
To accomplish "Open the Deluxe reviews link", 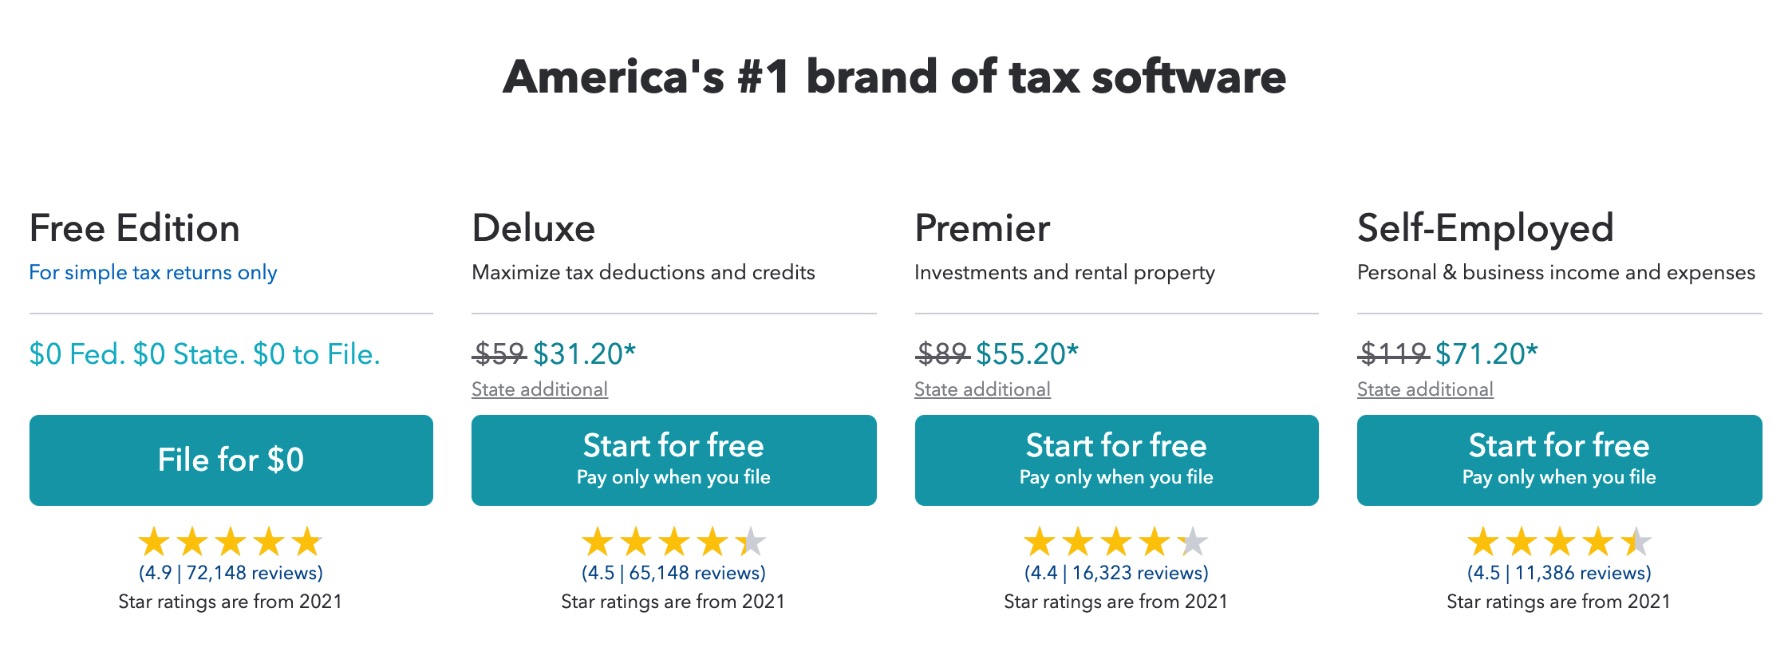I will click(x=673, y=572).
